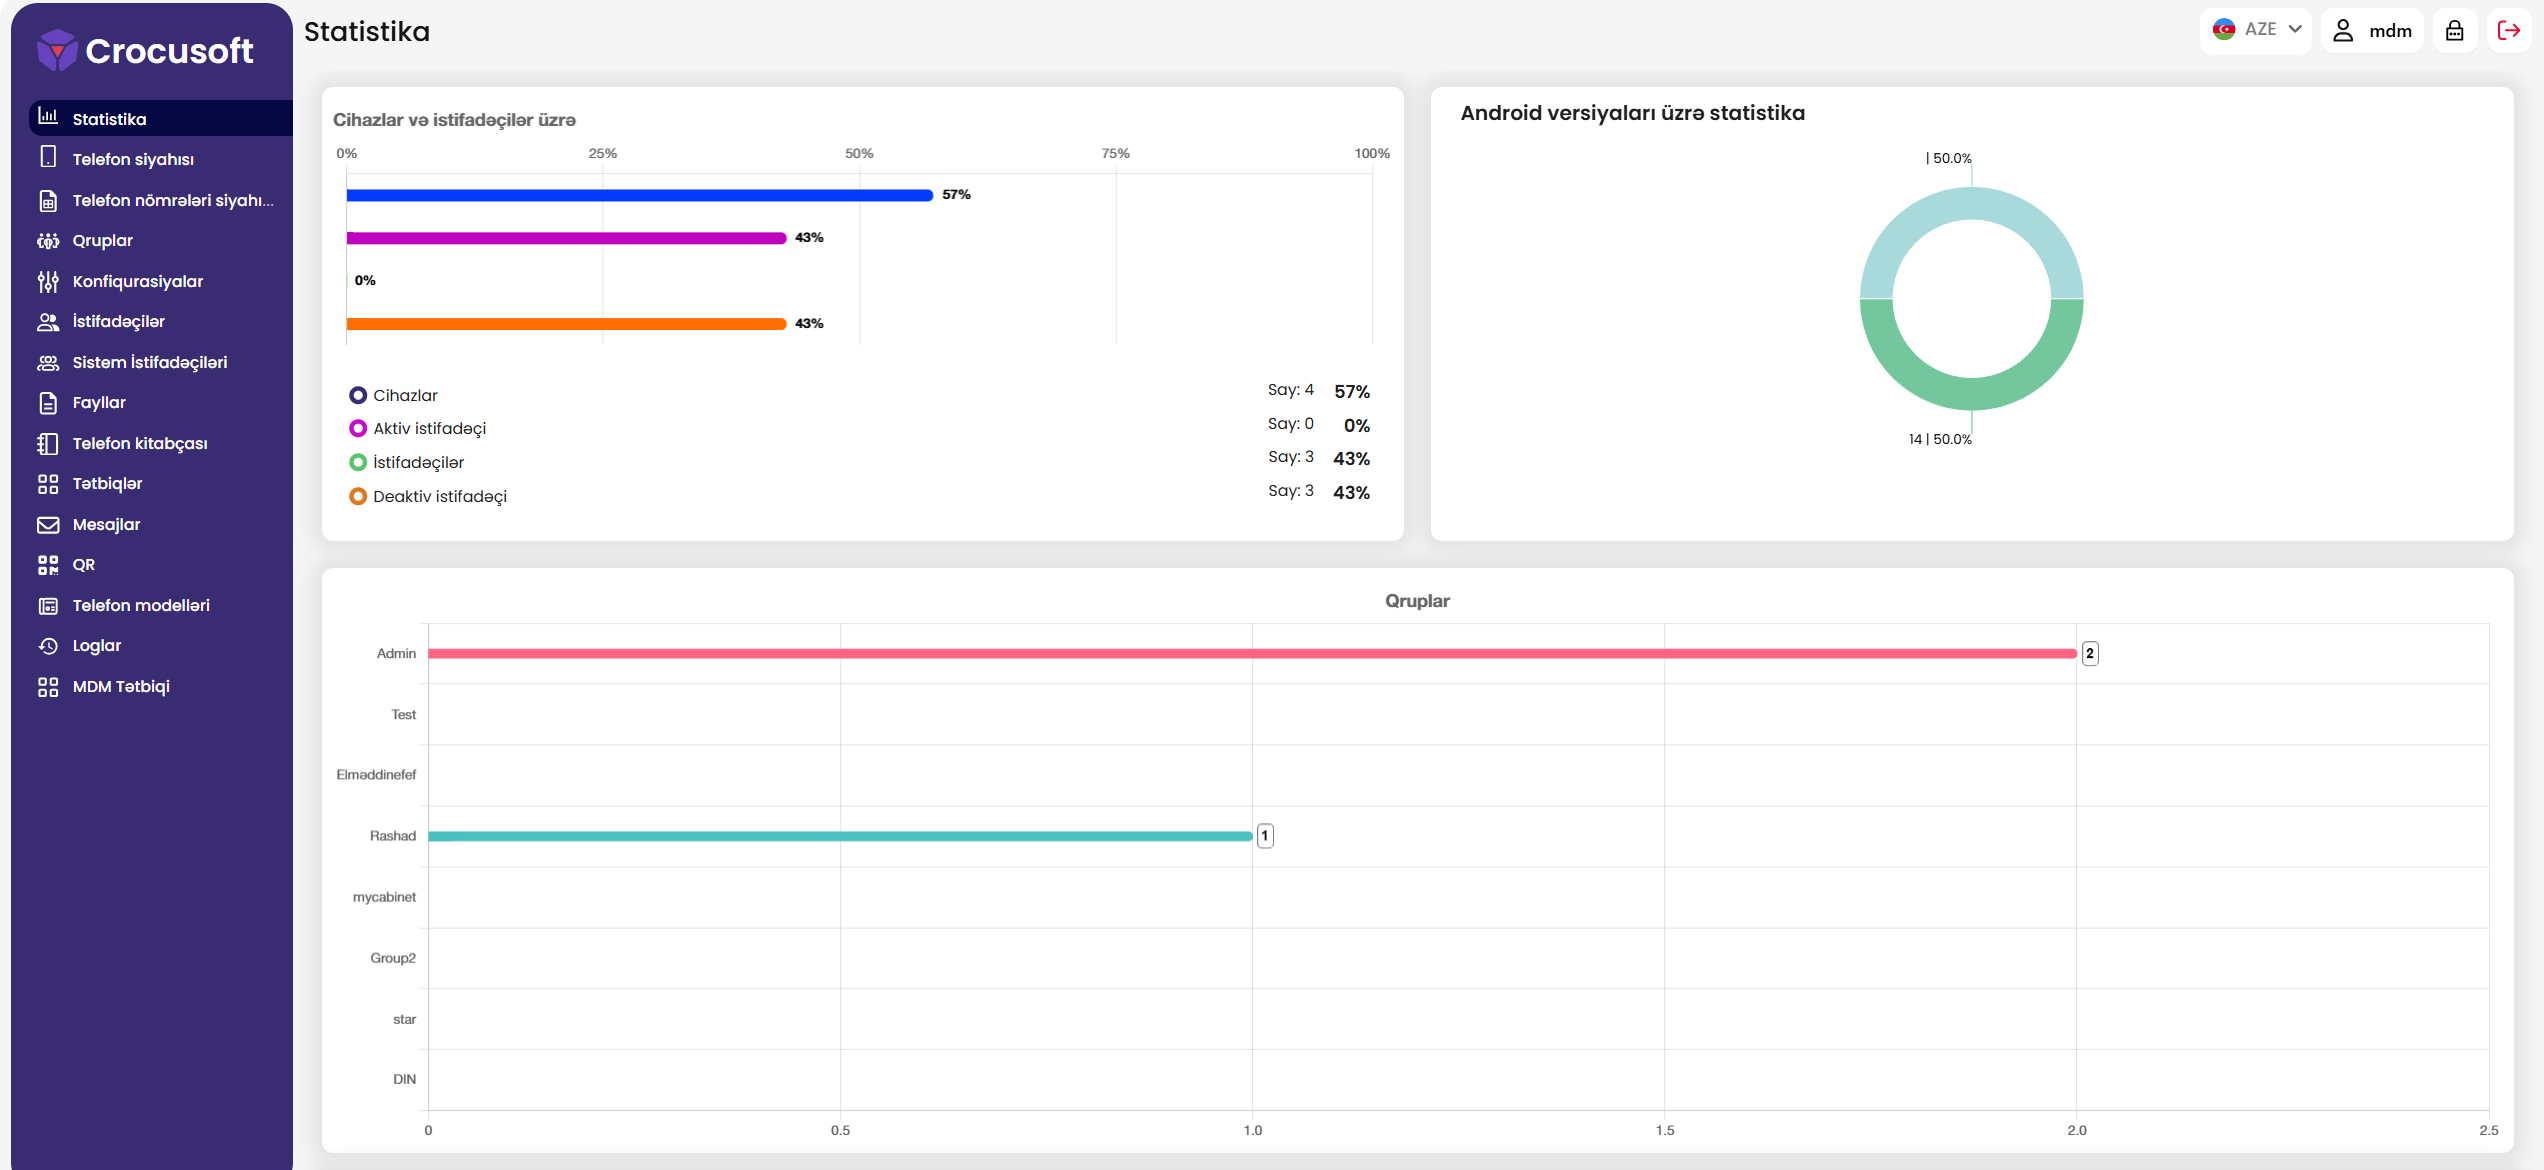Click the Telefon kitabçası book icon
The height and width of the screenshot is (1170, 2544).
click(48, 444)
